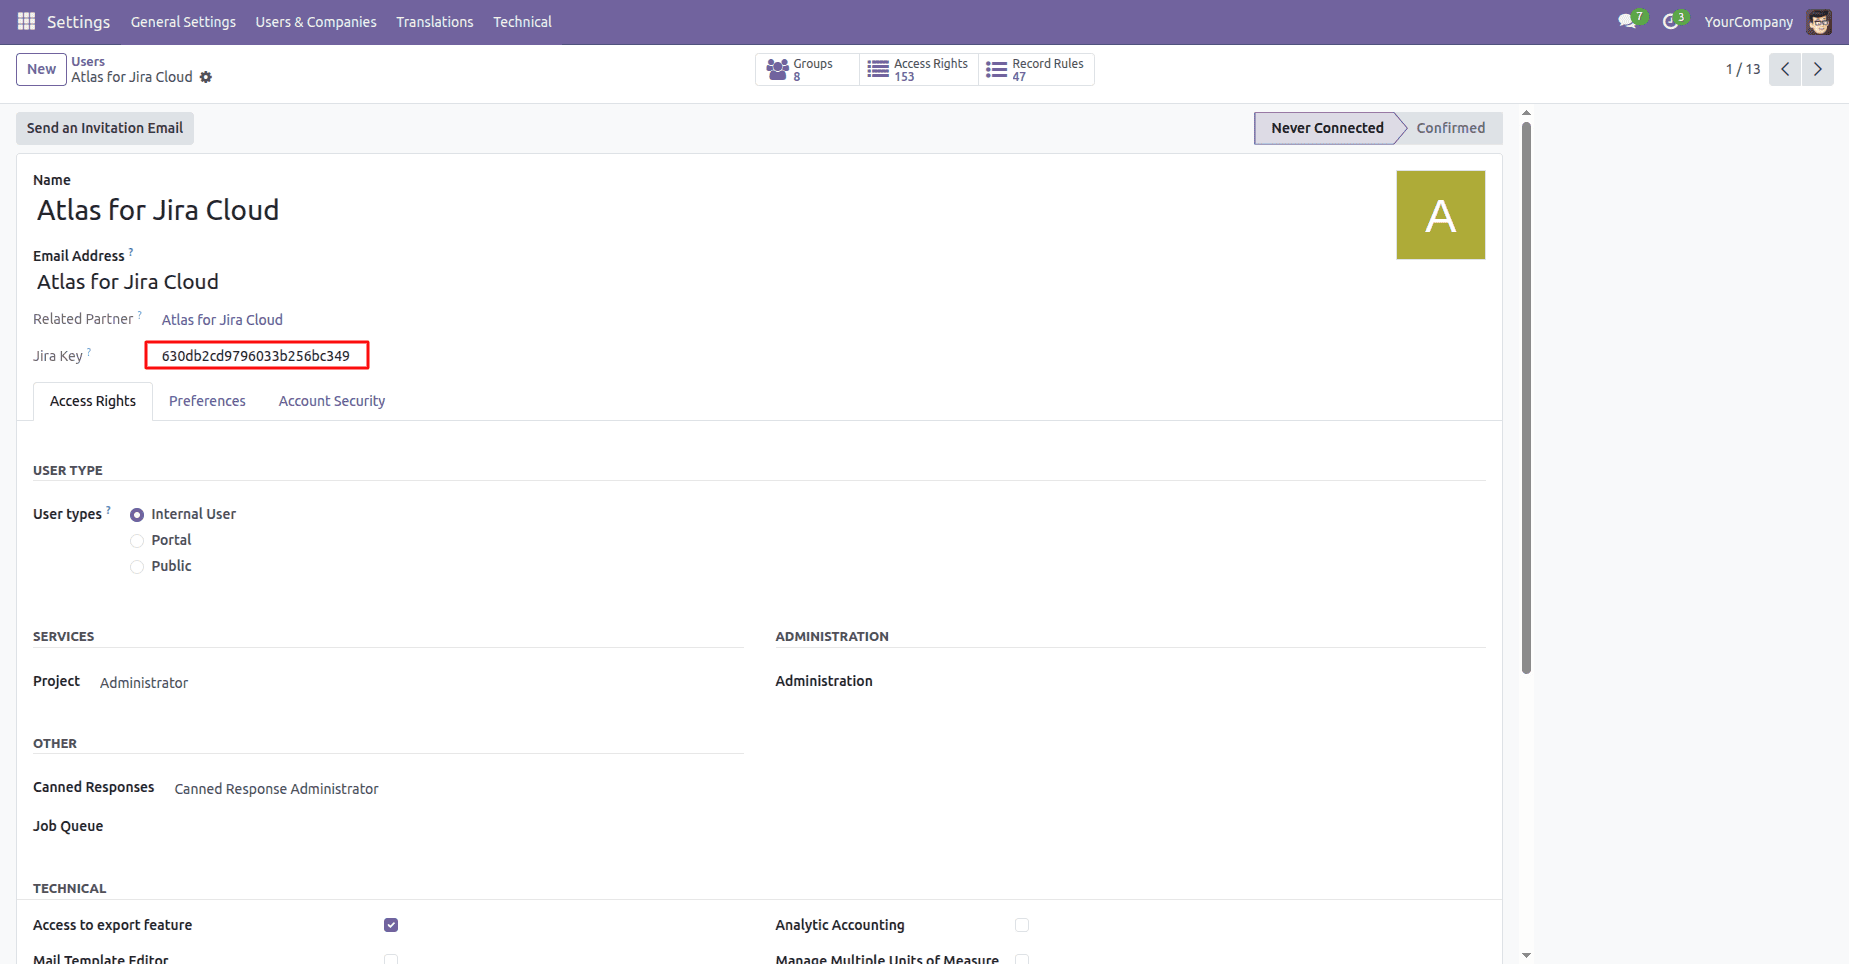The height and width of the screenshot is (964, 1849).
Task: Open the Atlas for Jira Cloud related partner link
Action: pos(222,320)
